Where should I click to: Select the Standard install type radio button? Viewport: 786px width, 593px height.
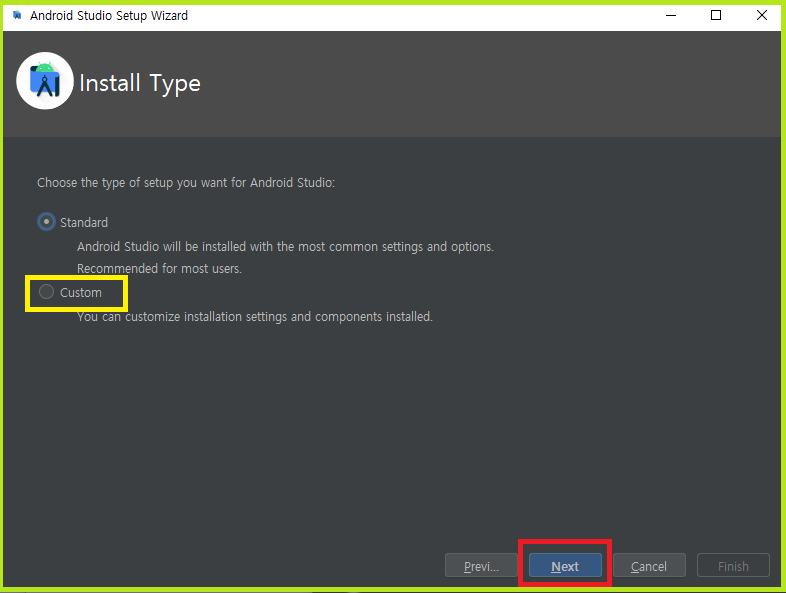tap(46, 222)
